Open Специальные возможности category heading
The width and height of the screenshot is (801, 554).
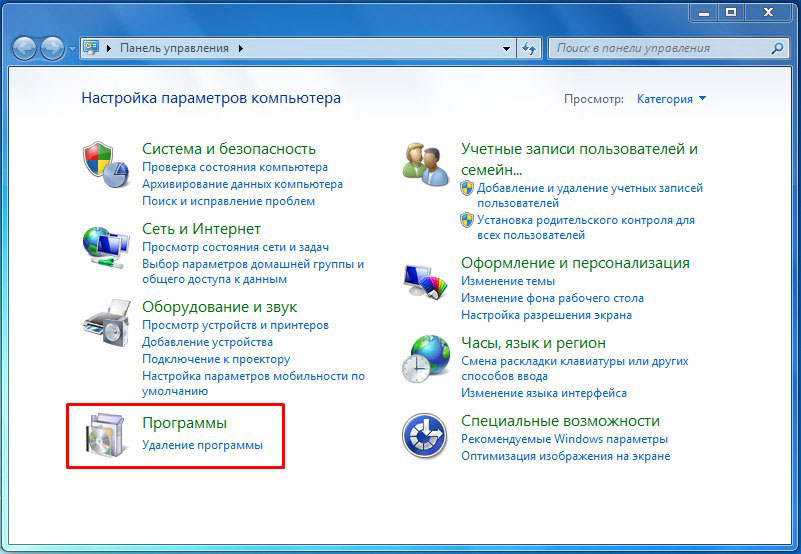tap(560, 421)
